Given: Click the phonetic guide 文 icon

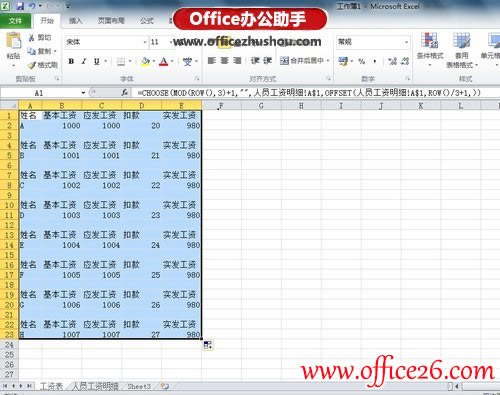Looking at the screenshot, I should (x=188, y=61).
